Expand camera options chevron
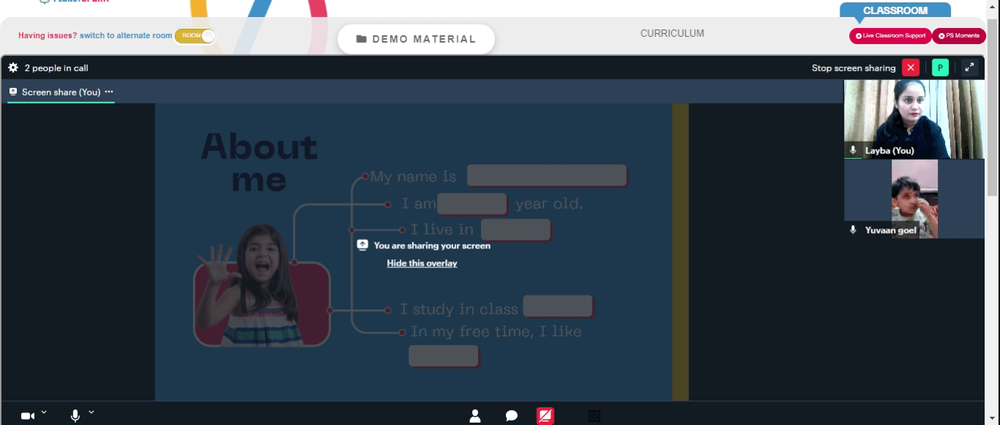 [44, 412]
